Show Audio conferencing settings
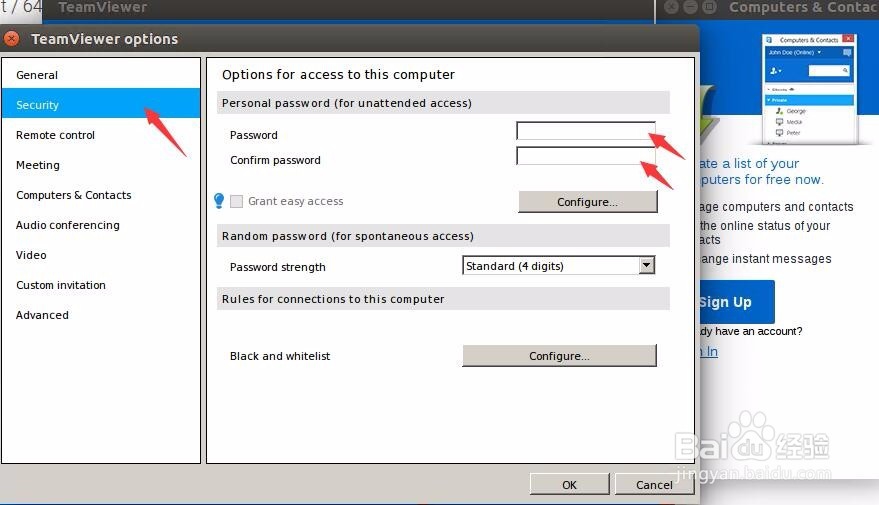This screenshot has width=879, height=505. click(68, 225)
